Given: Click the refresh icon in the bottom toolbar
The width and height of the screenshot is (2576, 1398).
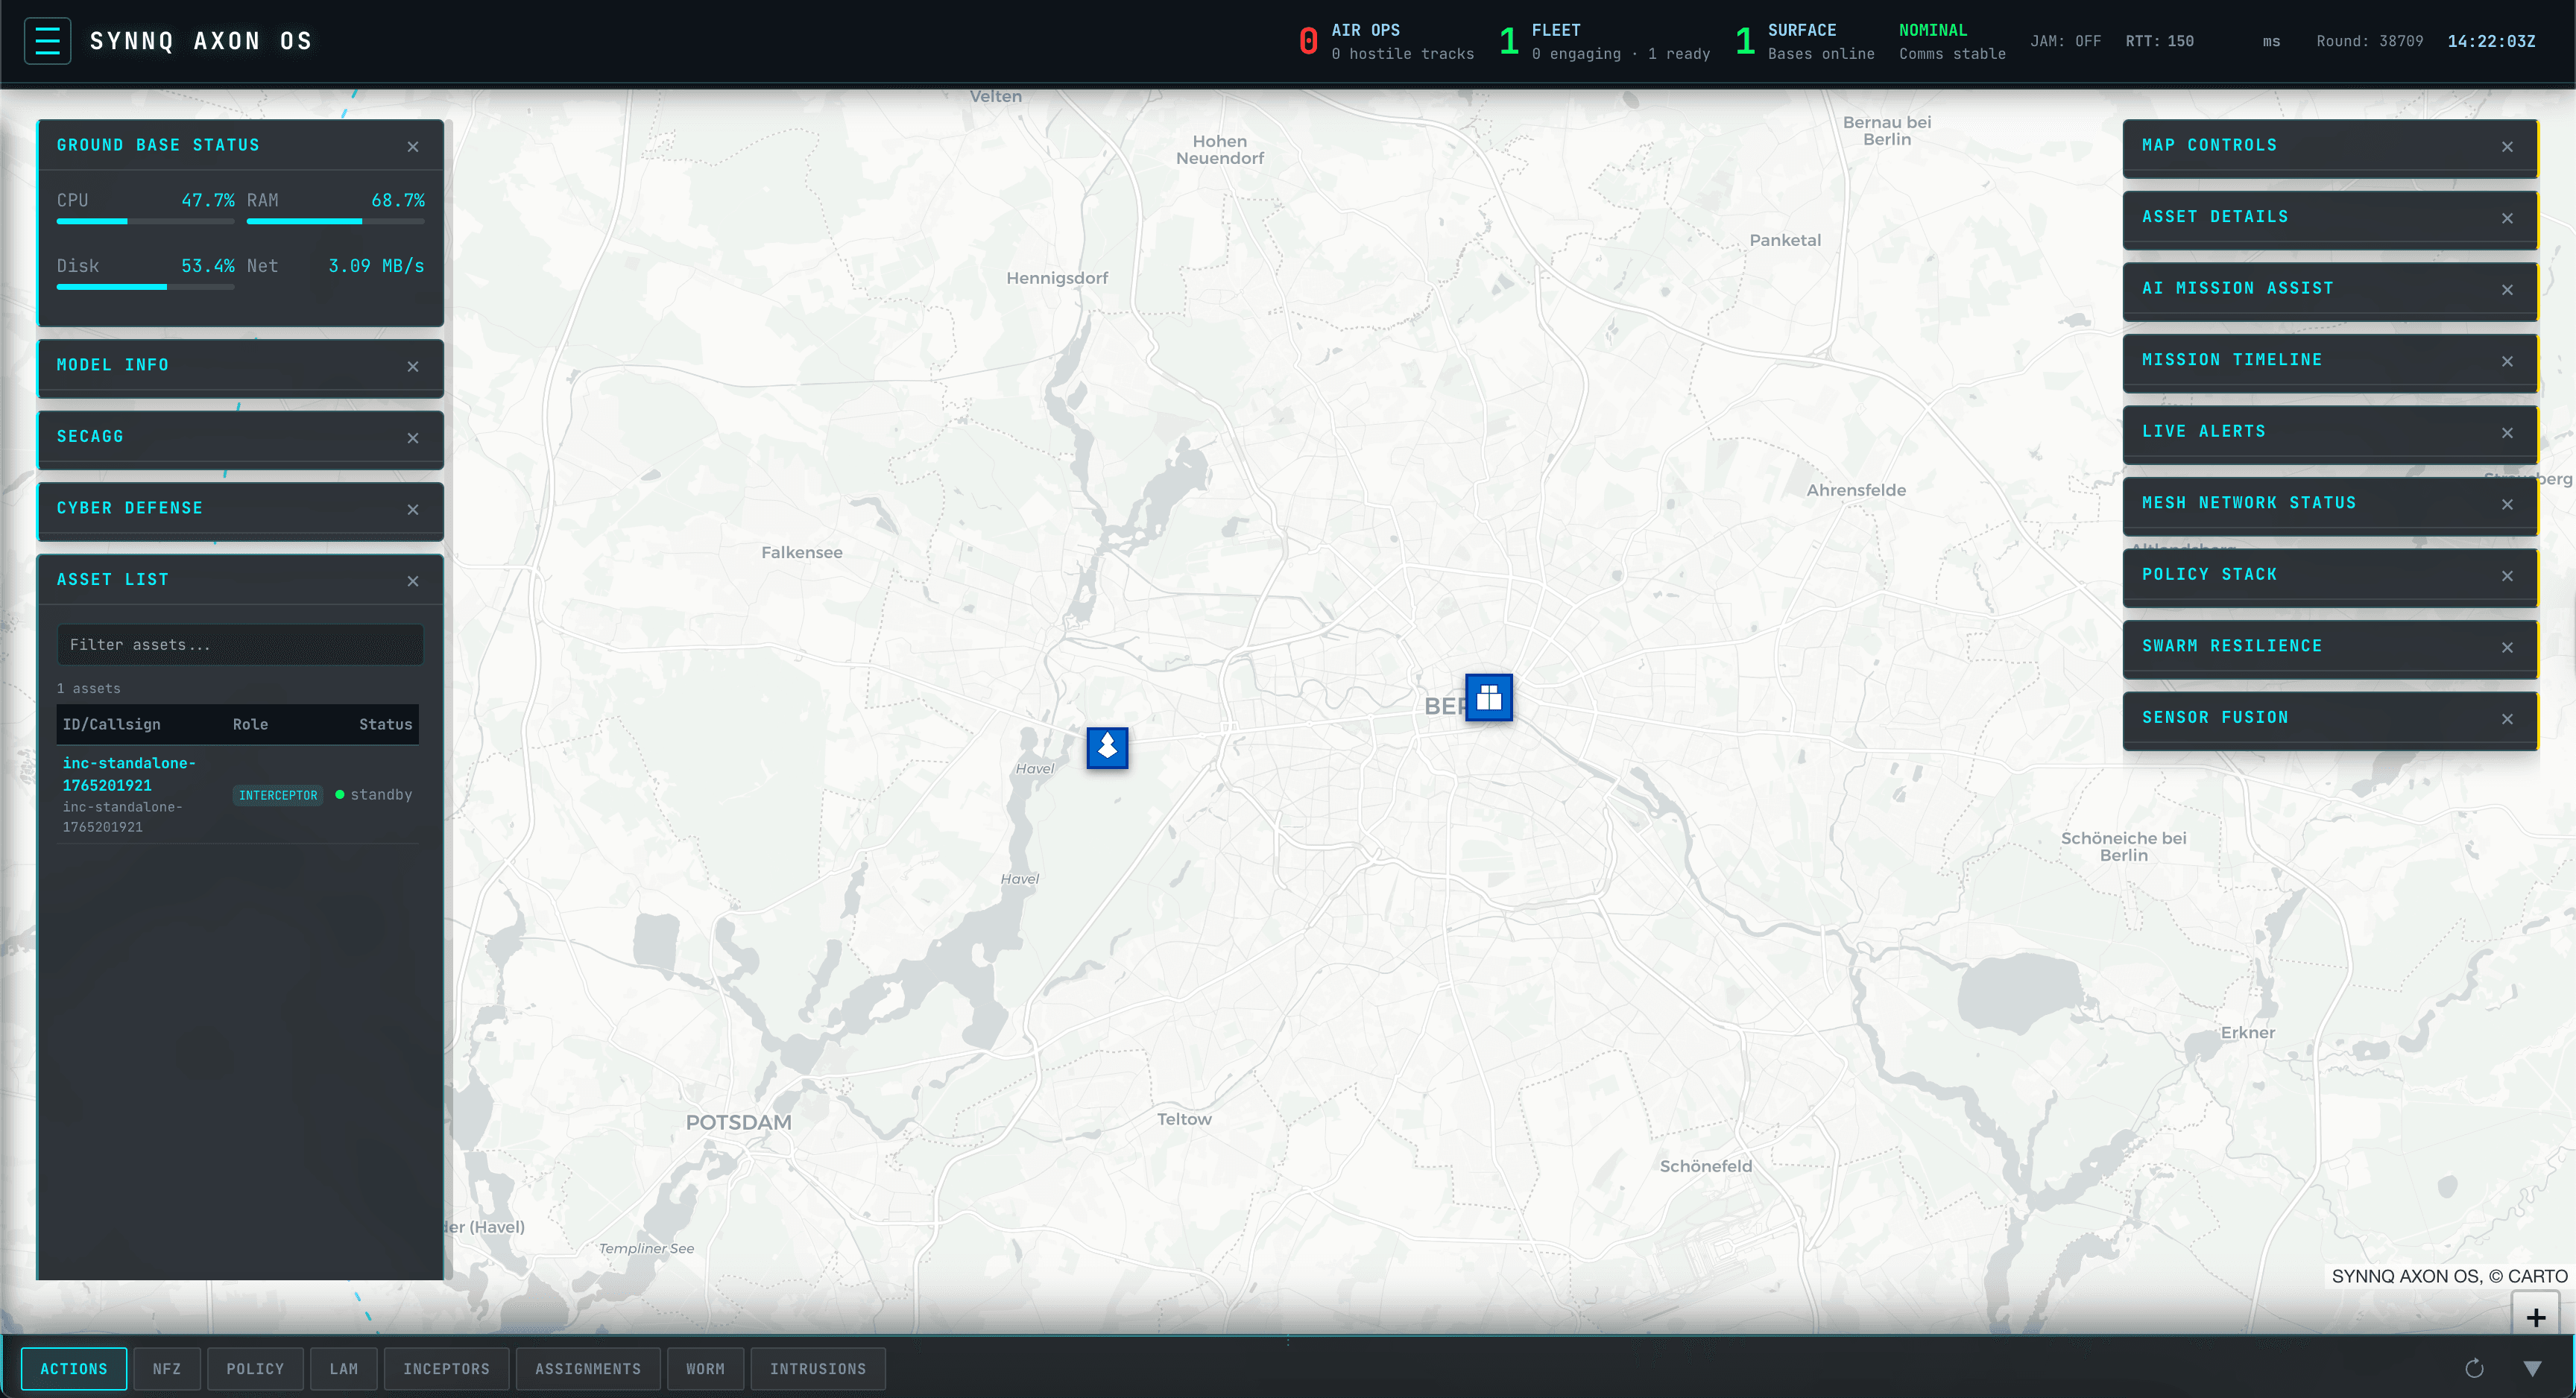Looking at the screenshot, I should (x=2474, y=1368).
